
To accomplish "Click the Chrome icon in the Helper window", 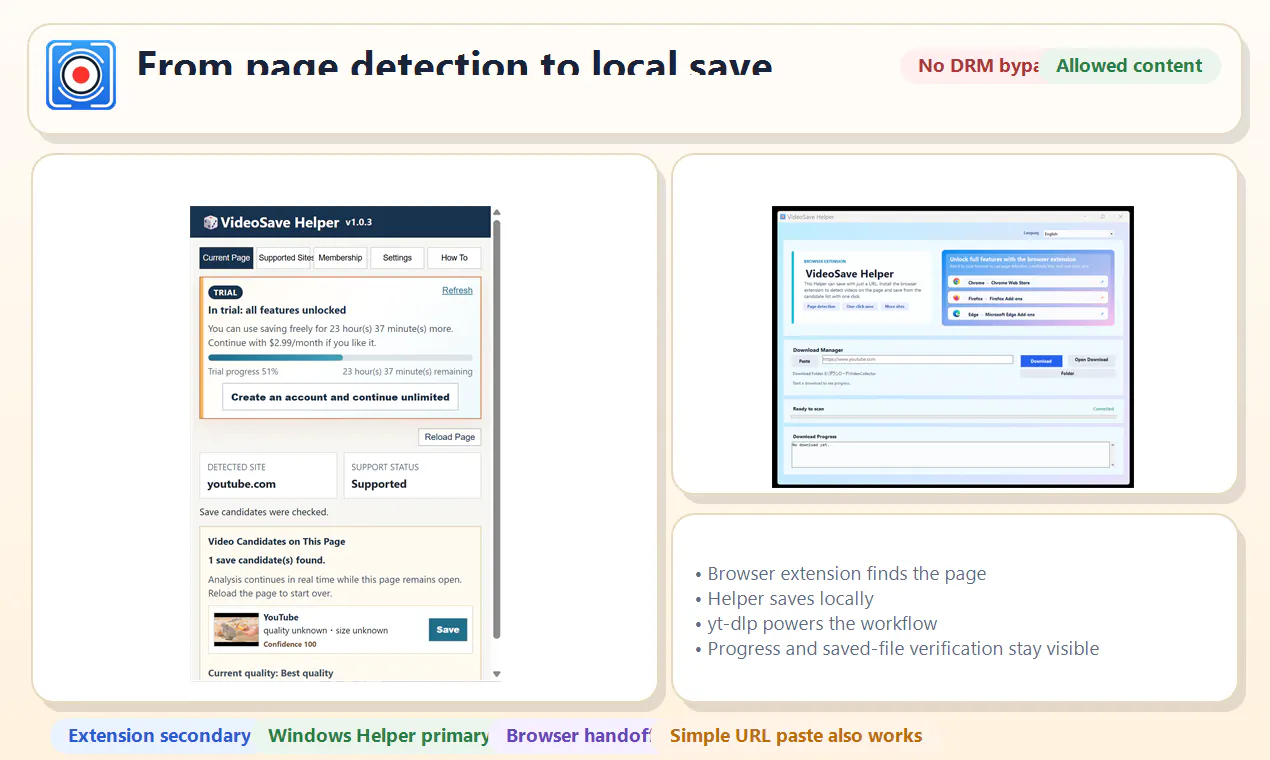I will (956, 282).
